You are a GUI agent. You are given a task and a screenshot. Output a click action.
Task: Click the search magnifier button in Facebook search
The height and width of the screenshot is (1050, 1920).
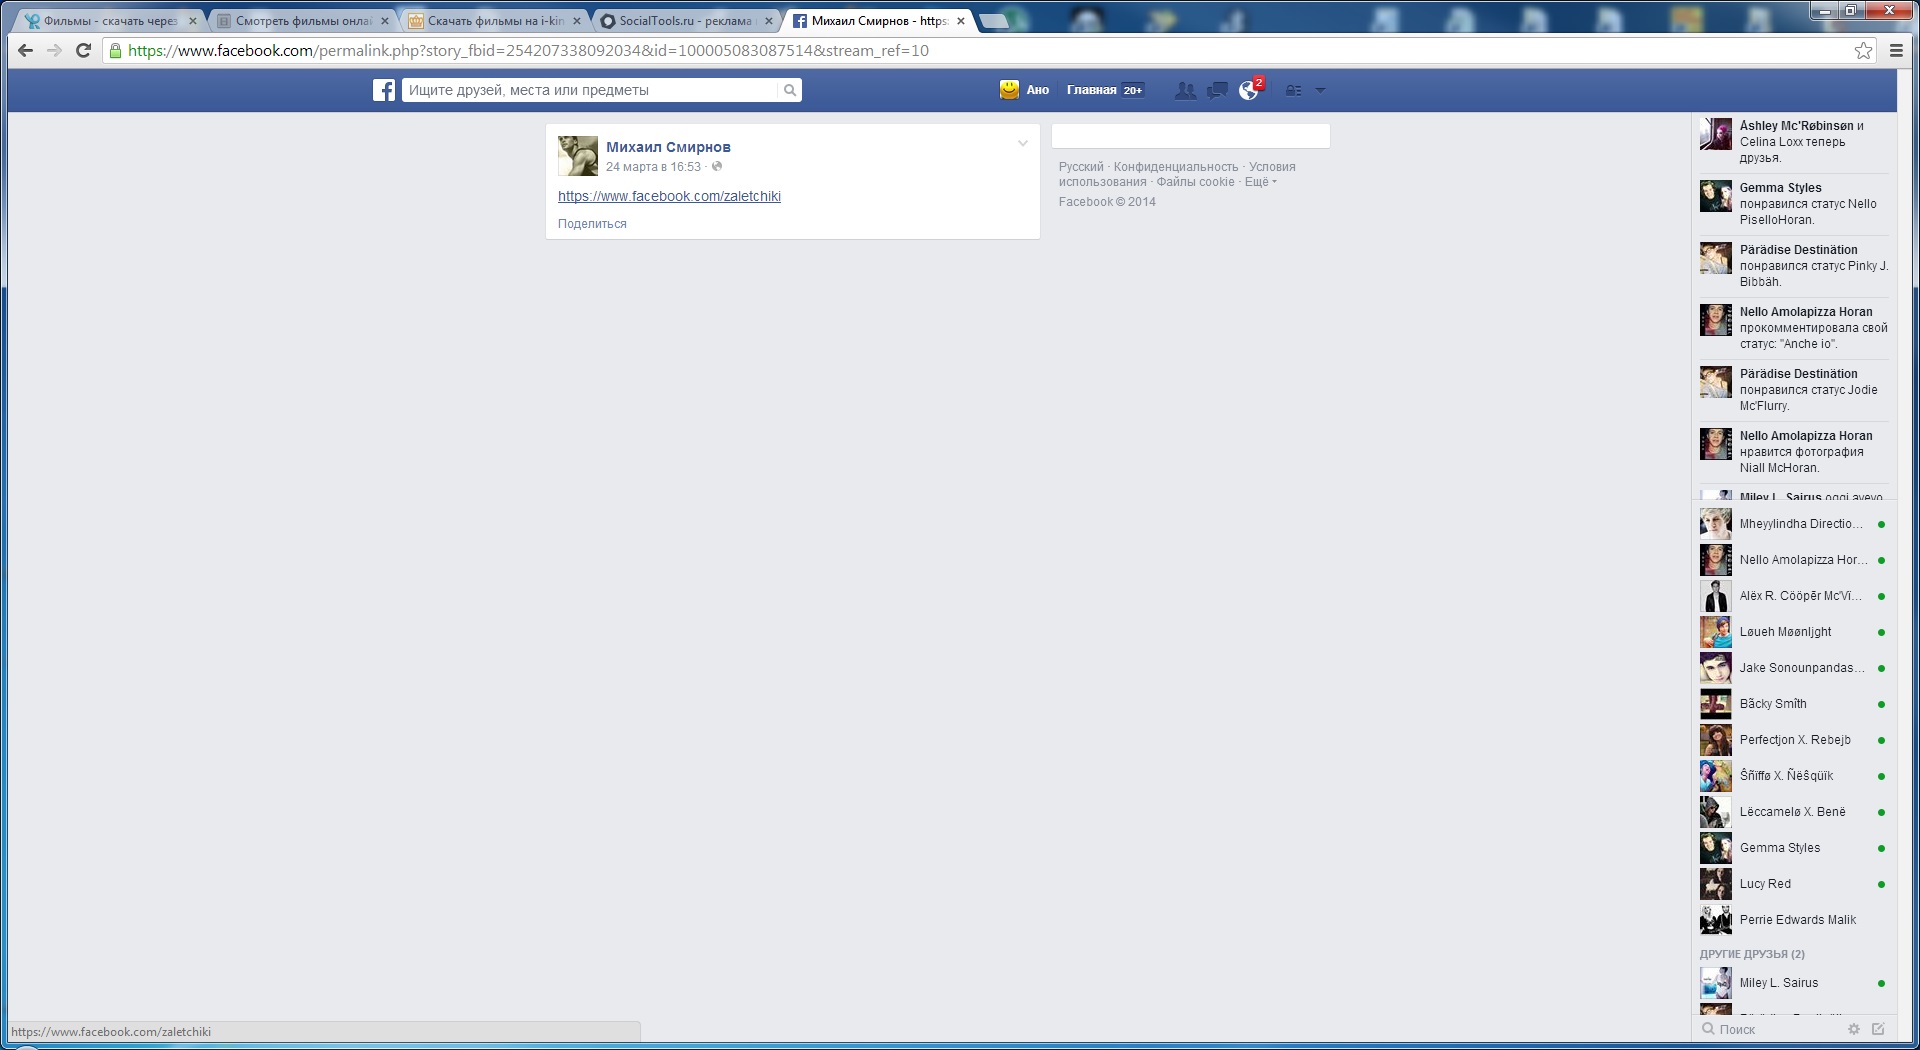pyautogui.click(x=790, y=90)
